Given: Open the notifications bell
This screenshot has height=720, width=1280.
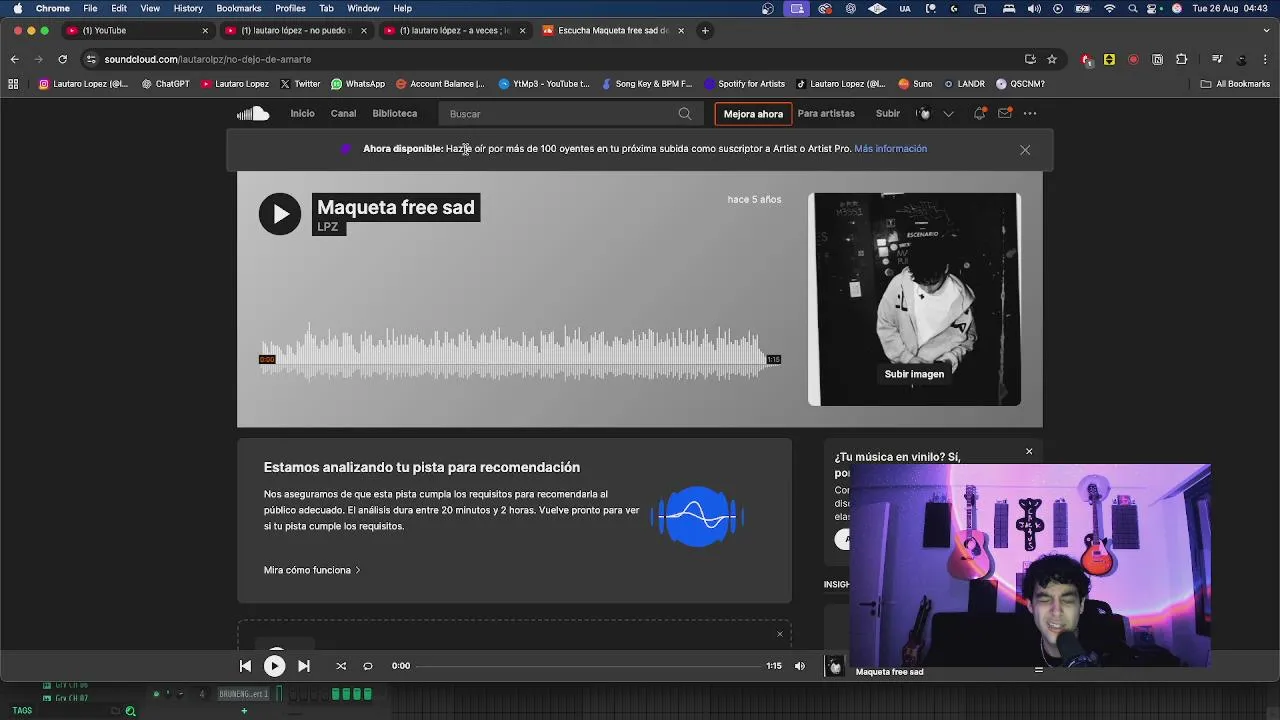Looking at the screenshot, I should click(980, 114).
